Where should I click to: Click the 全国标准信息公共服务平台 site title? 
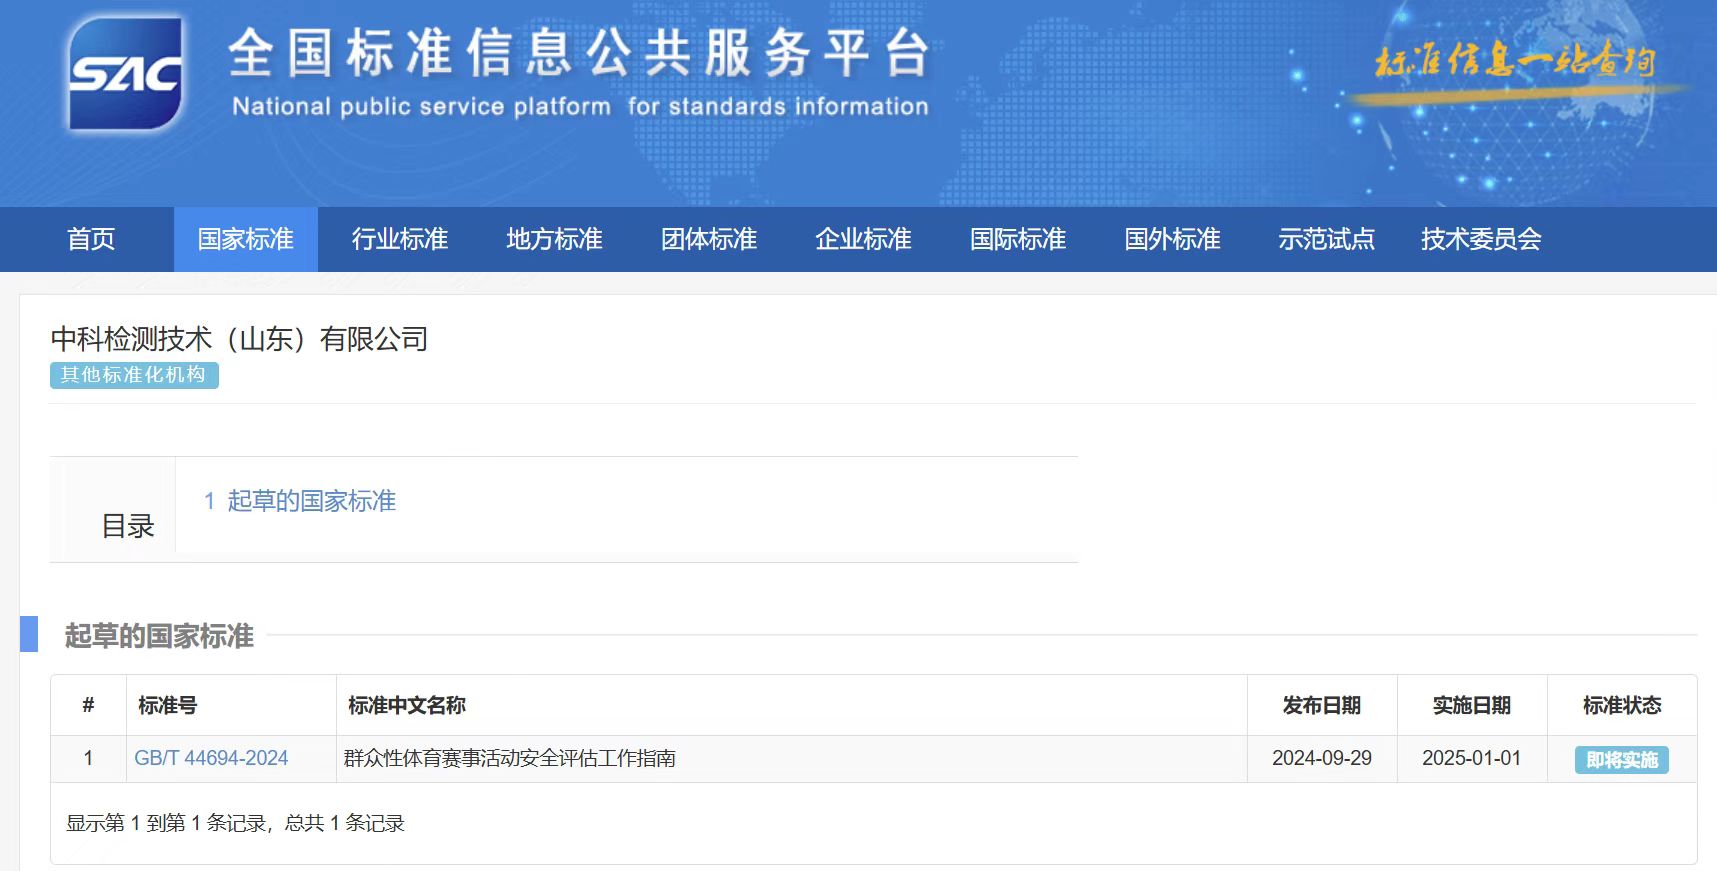pyautogui.click(x=580, y=53)
